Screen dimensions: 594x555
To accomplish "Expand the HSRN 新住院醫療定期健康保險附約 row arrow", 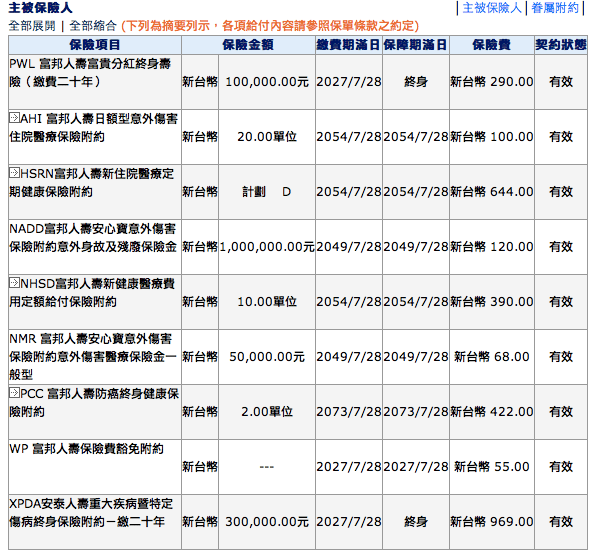I will (14, 173).
